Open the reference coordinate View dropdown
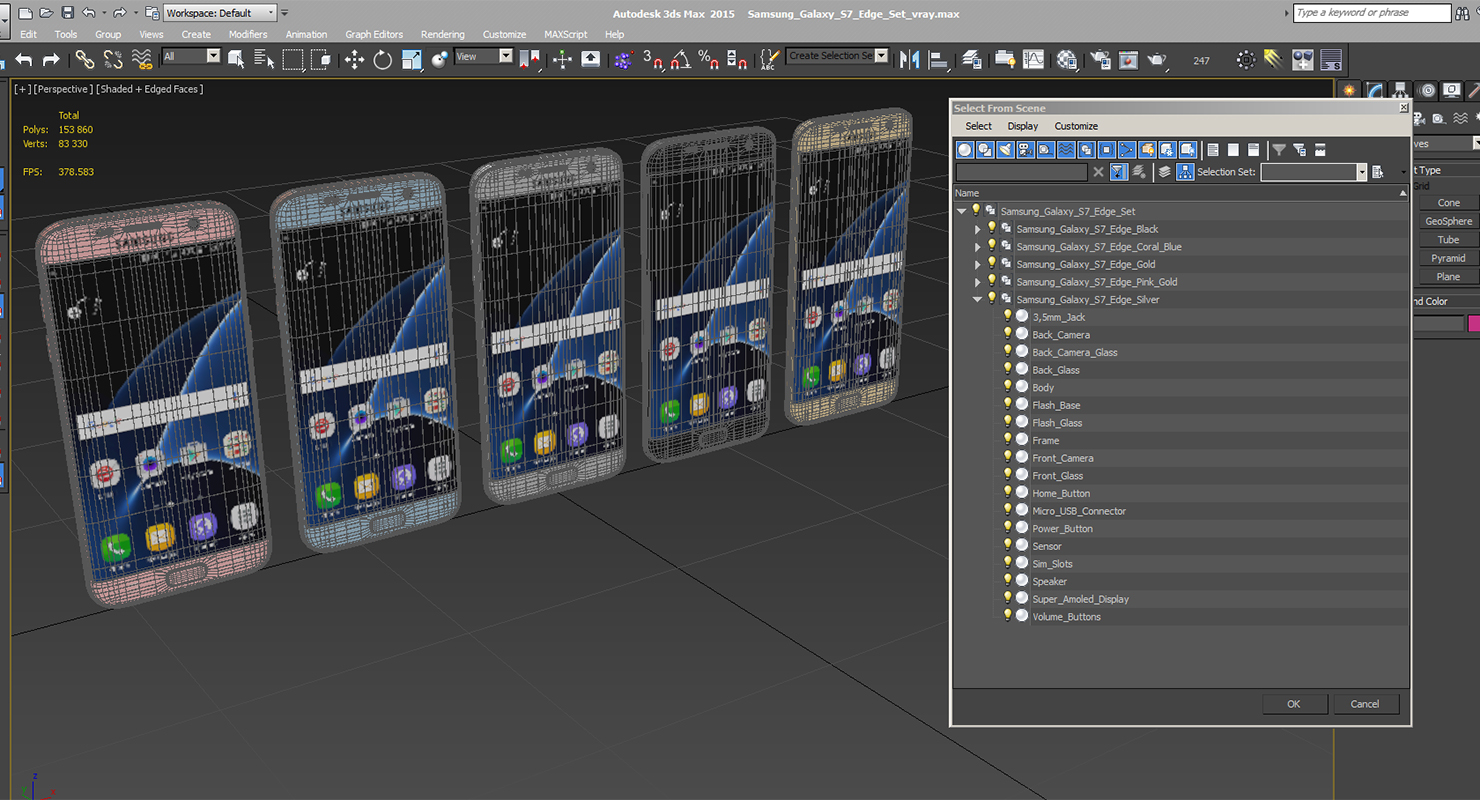This screenshot has width=1480, height=800. [483, 57]
